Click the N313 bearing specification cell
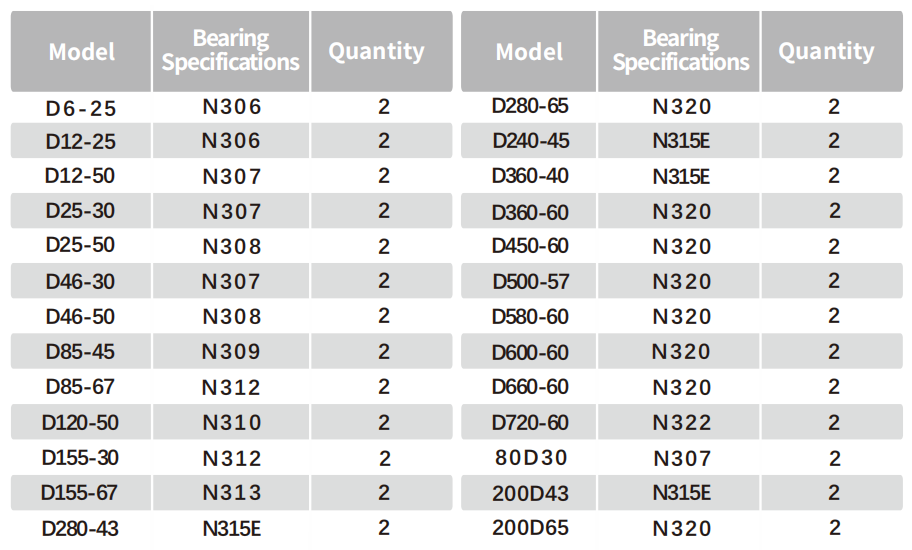 231,493
